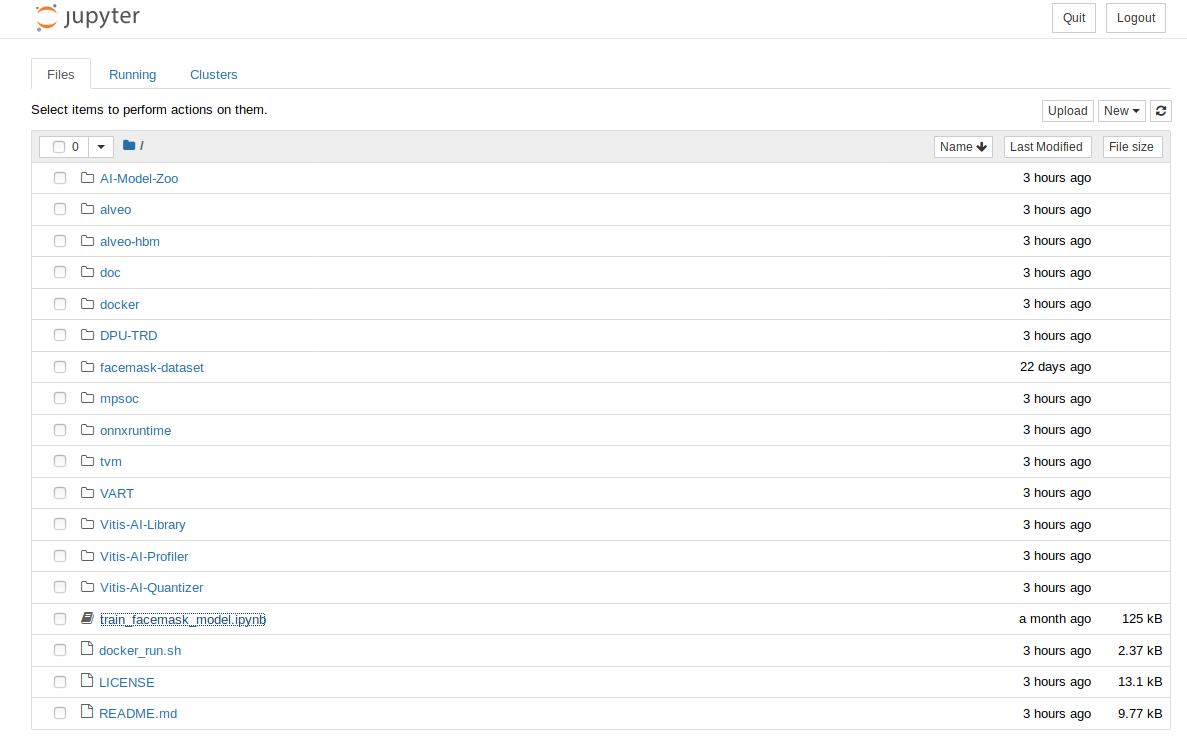The image size is (1187, 744).
Task: Refresh the notebook file list
Action: pos(1161,111)
